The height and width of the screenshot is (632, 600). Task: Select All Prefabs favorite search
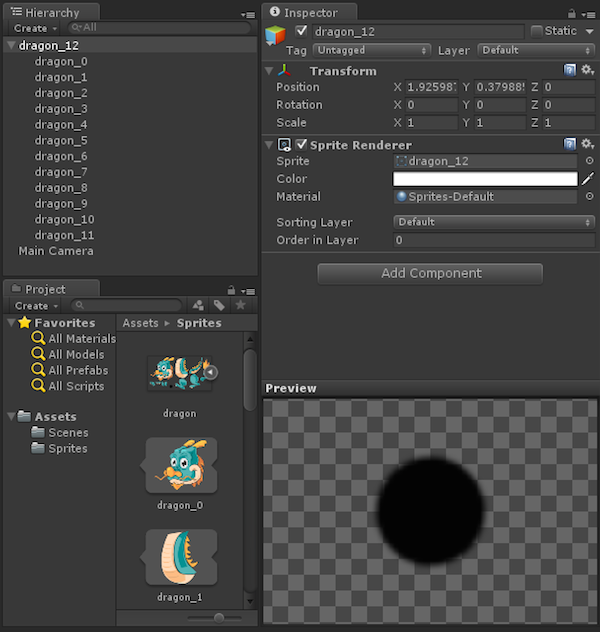(70, 370)
